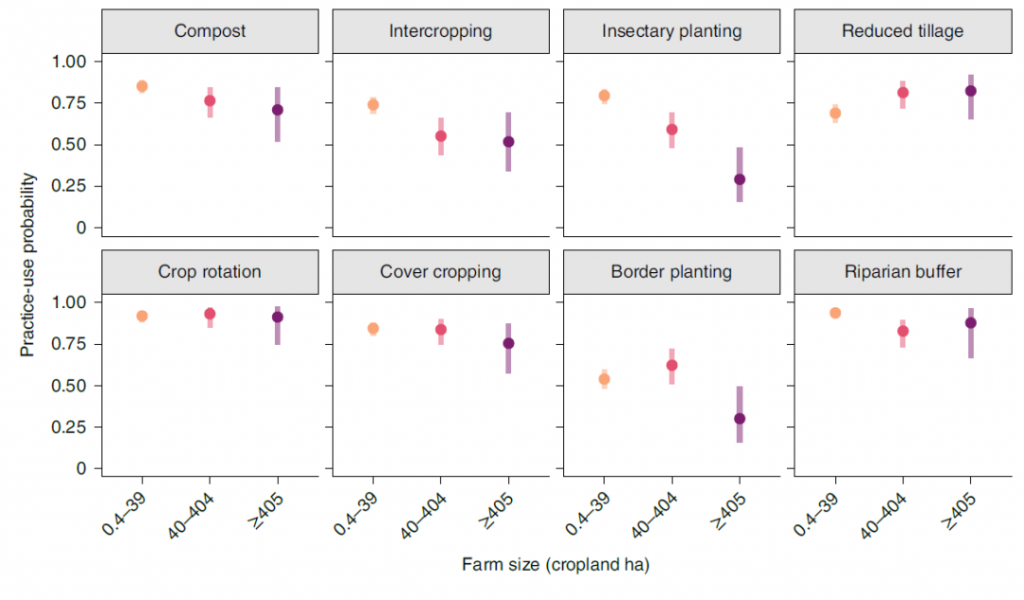Click the purple ≥405 point in Crop rotation
The image size is (1024, 600).
(277, 317)
